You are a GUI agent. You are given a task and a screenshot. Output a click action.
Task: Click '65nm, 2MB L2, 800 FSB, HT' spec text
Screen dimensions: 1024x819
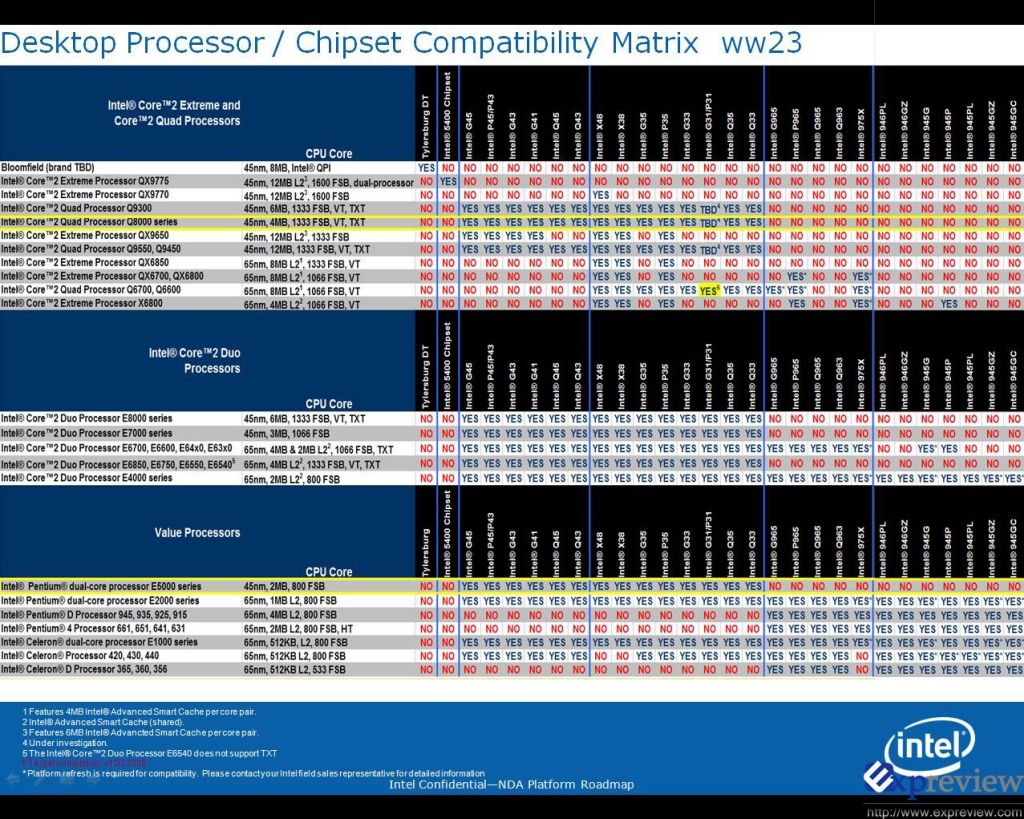click(298, 629)
